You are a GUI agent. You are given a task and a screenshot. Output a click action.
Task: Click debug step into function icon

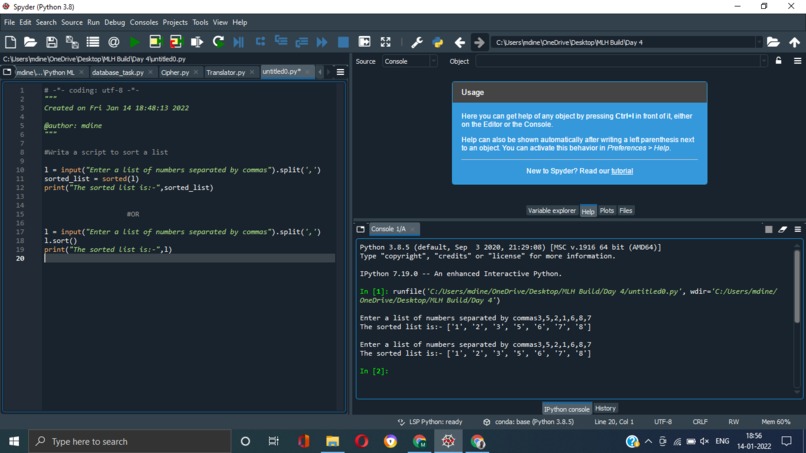[x=281, y=42]
